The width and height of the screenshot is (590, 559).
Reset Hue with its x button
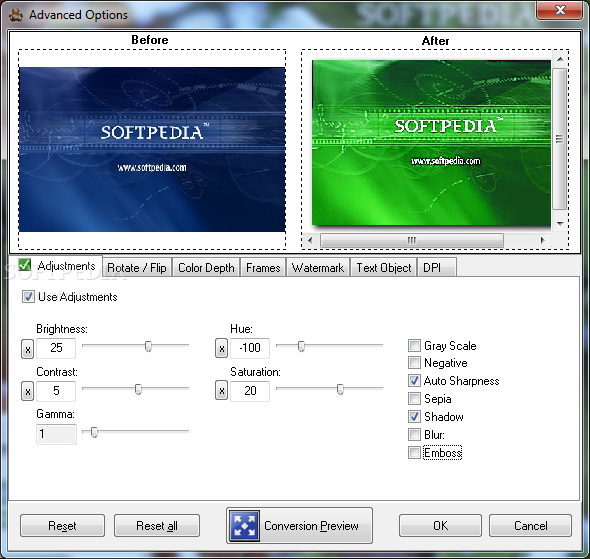222,348
